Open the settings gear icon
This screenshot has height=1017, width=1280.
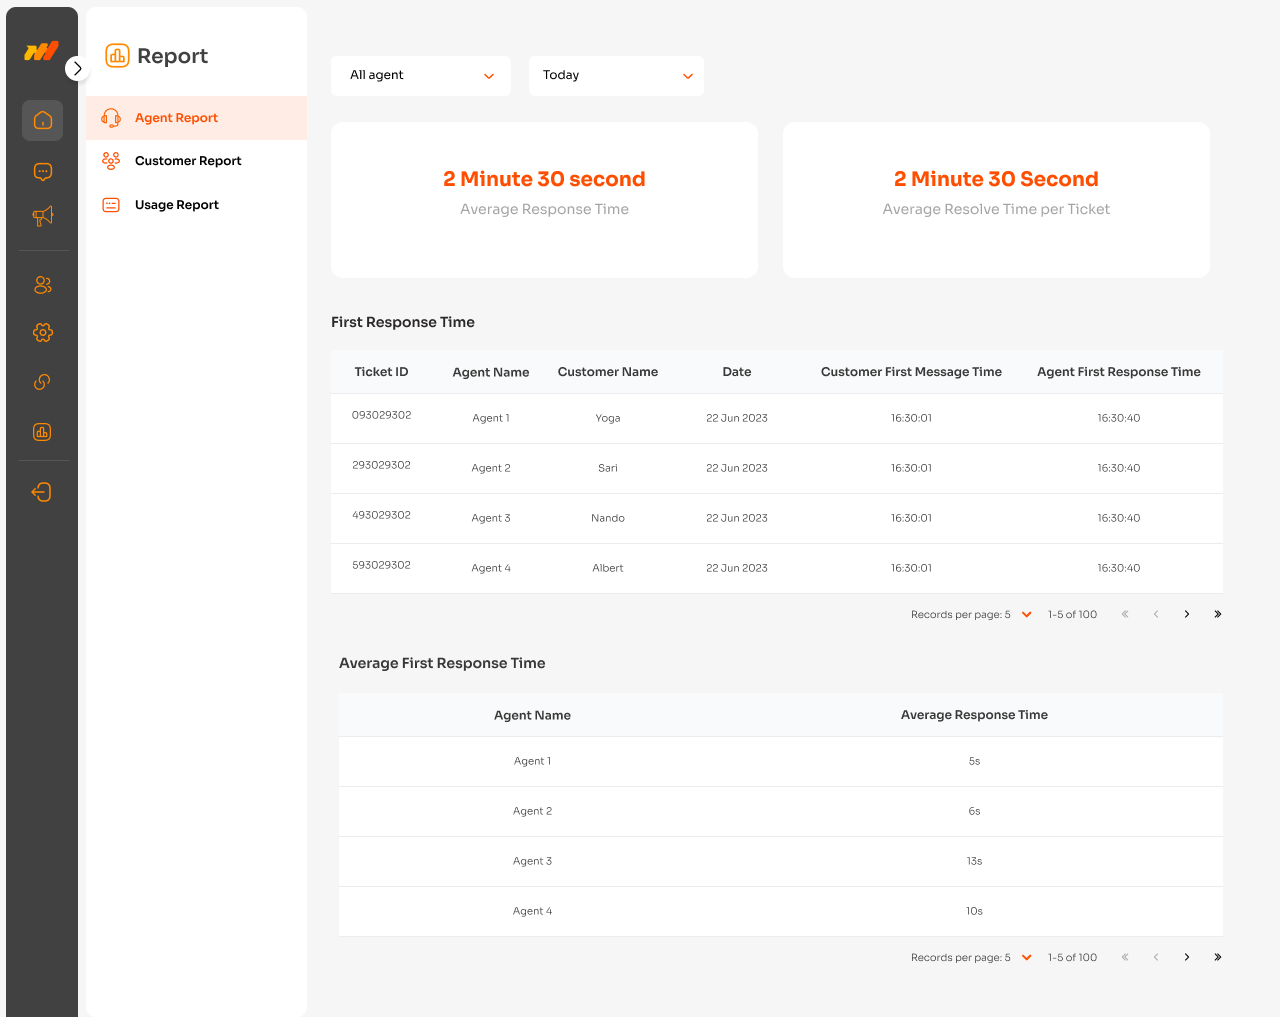[42, 333]
